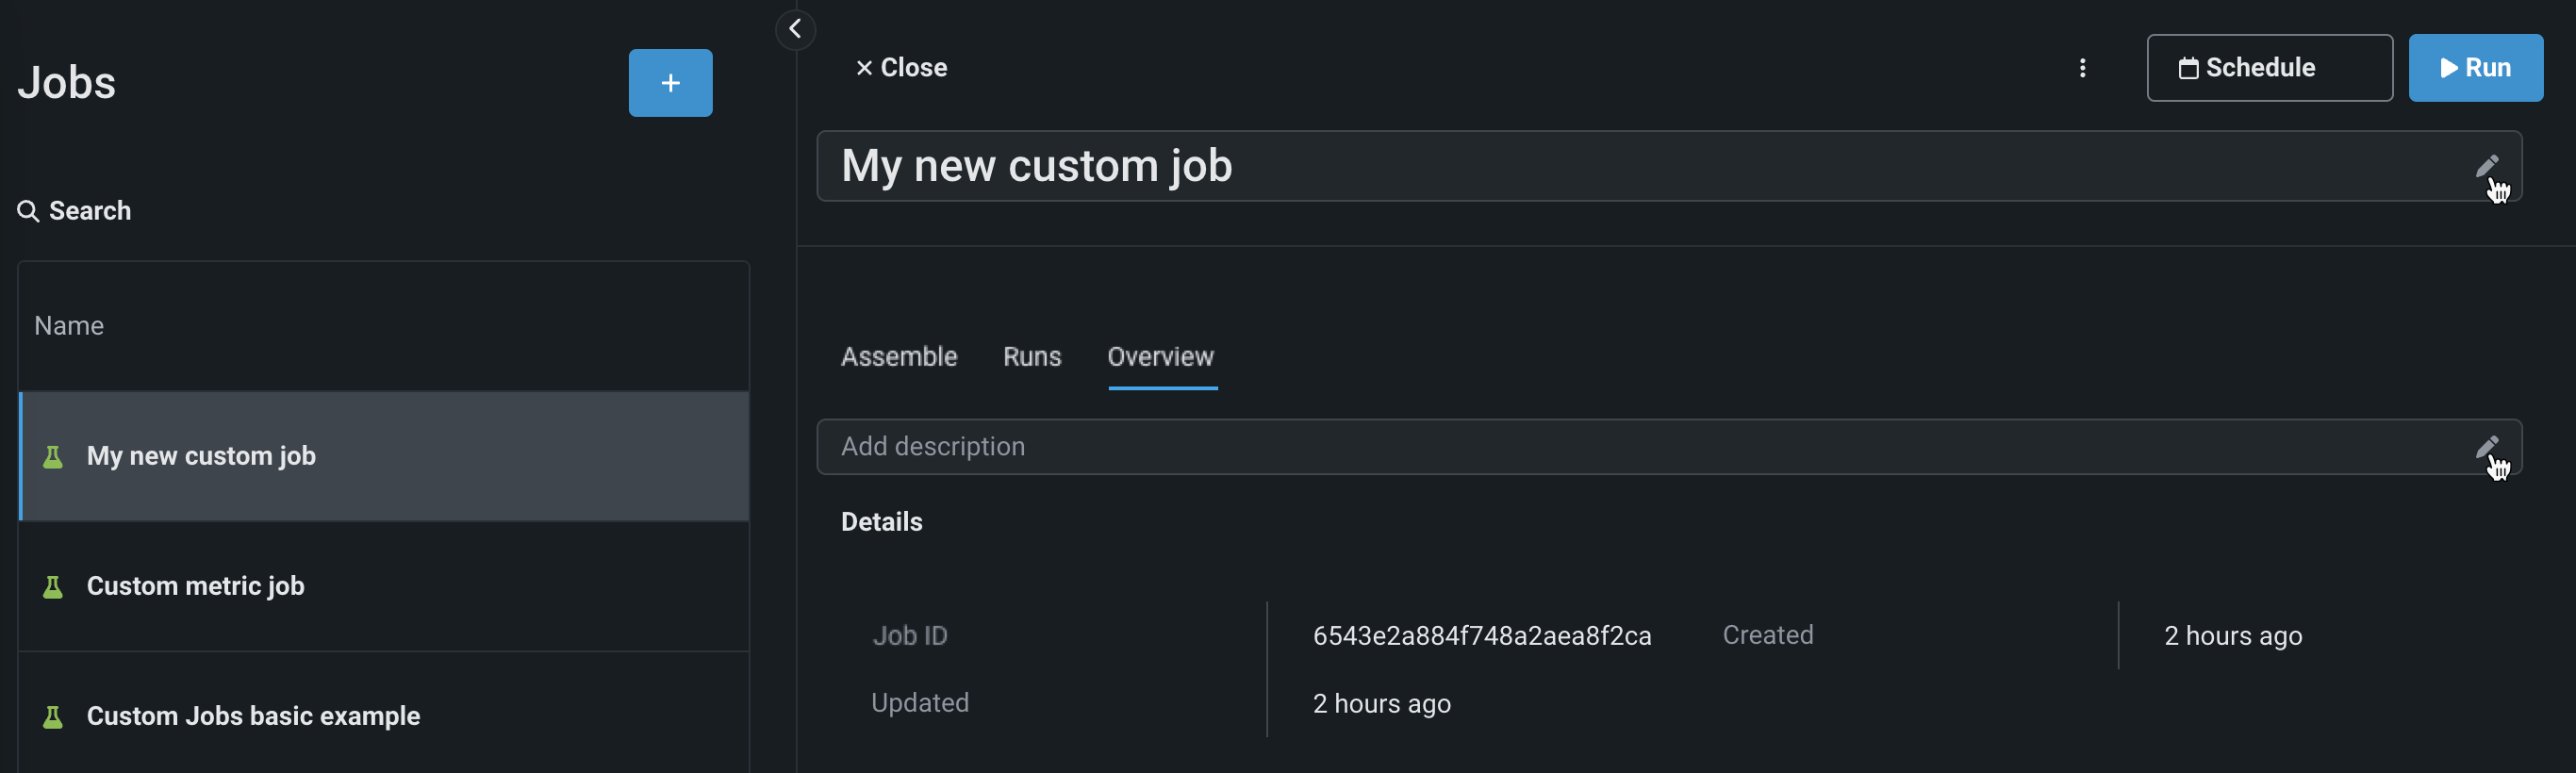Open Custom metric job from list
Image resolution: width=2576 pixels, height=773 pixels.
tap(195, 586)
